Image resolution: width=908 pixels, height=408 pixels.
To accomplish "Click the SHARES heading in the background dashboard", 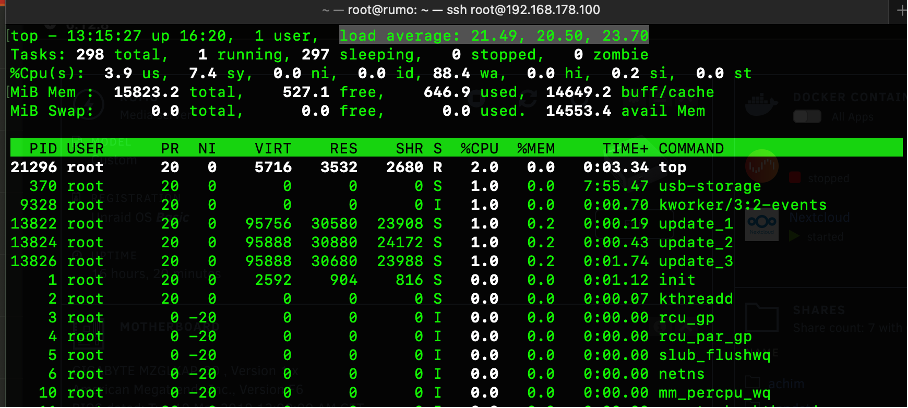I will [x=819, y=310].
